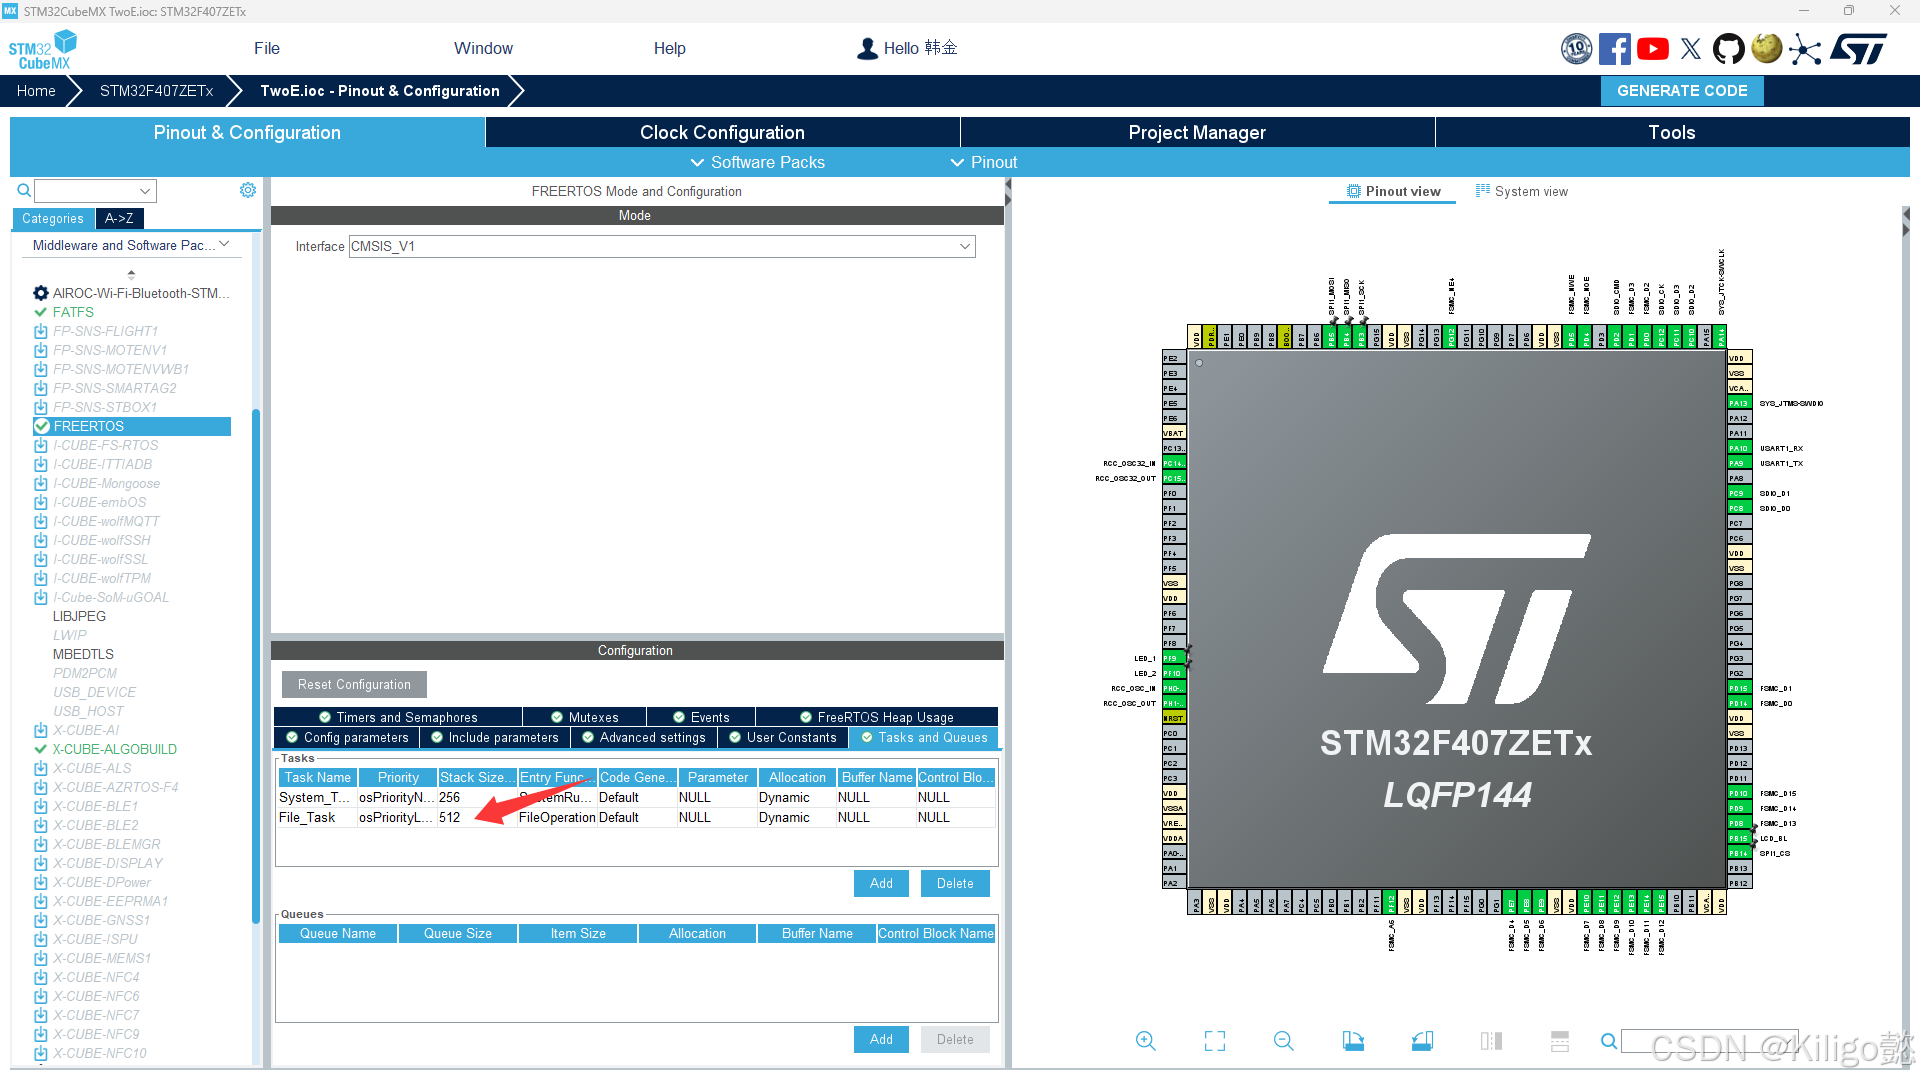The width and height of the screenshot is (1920, 1080).
Task: Open the ST Facebook page icon
Action: 1614,48
